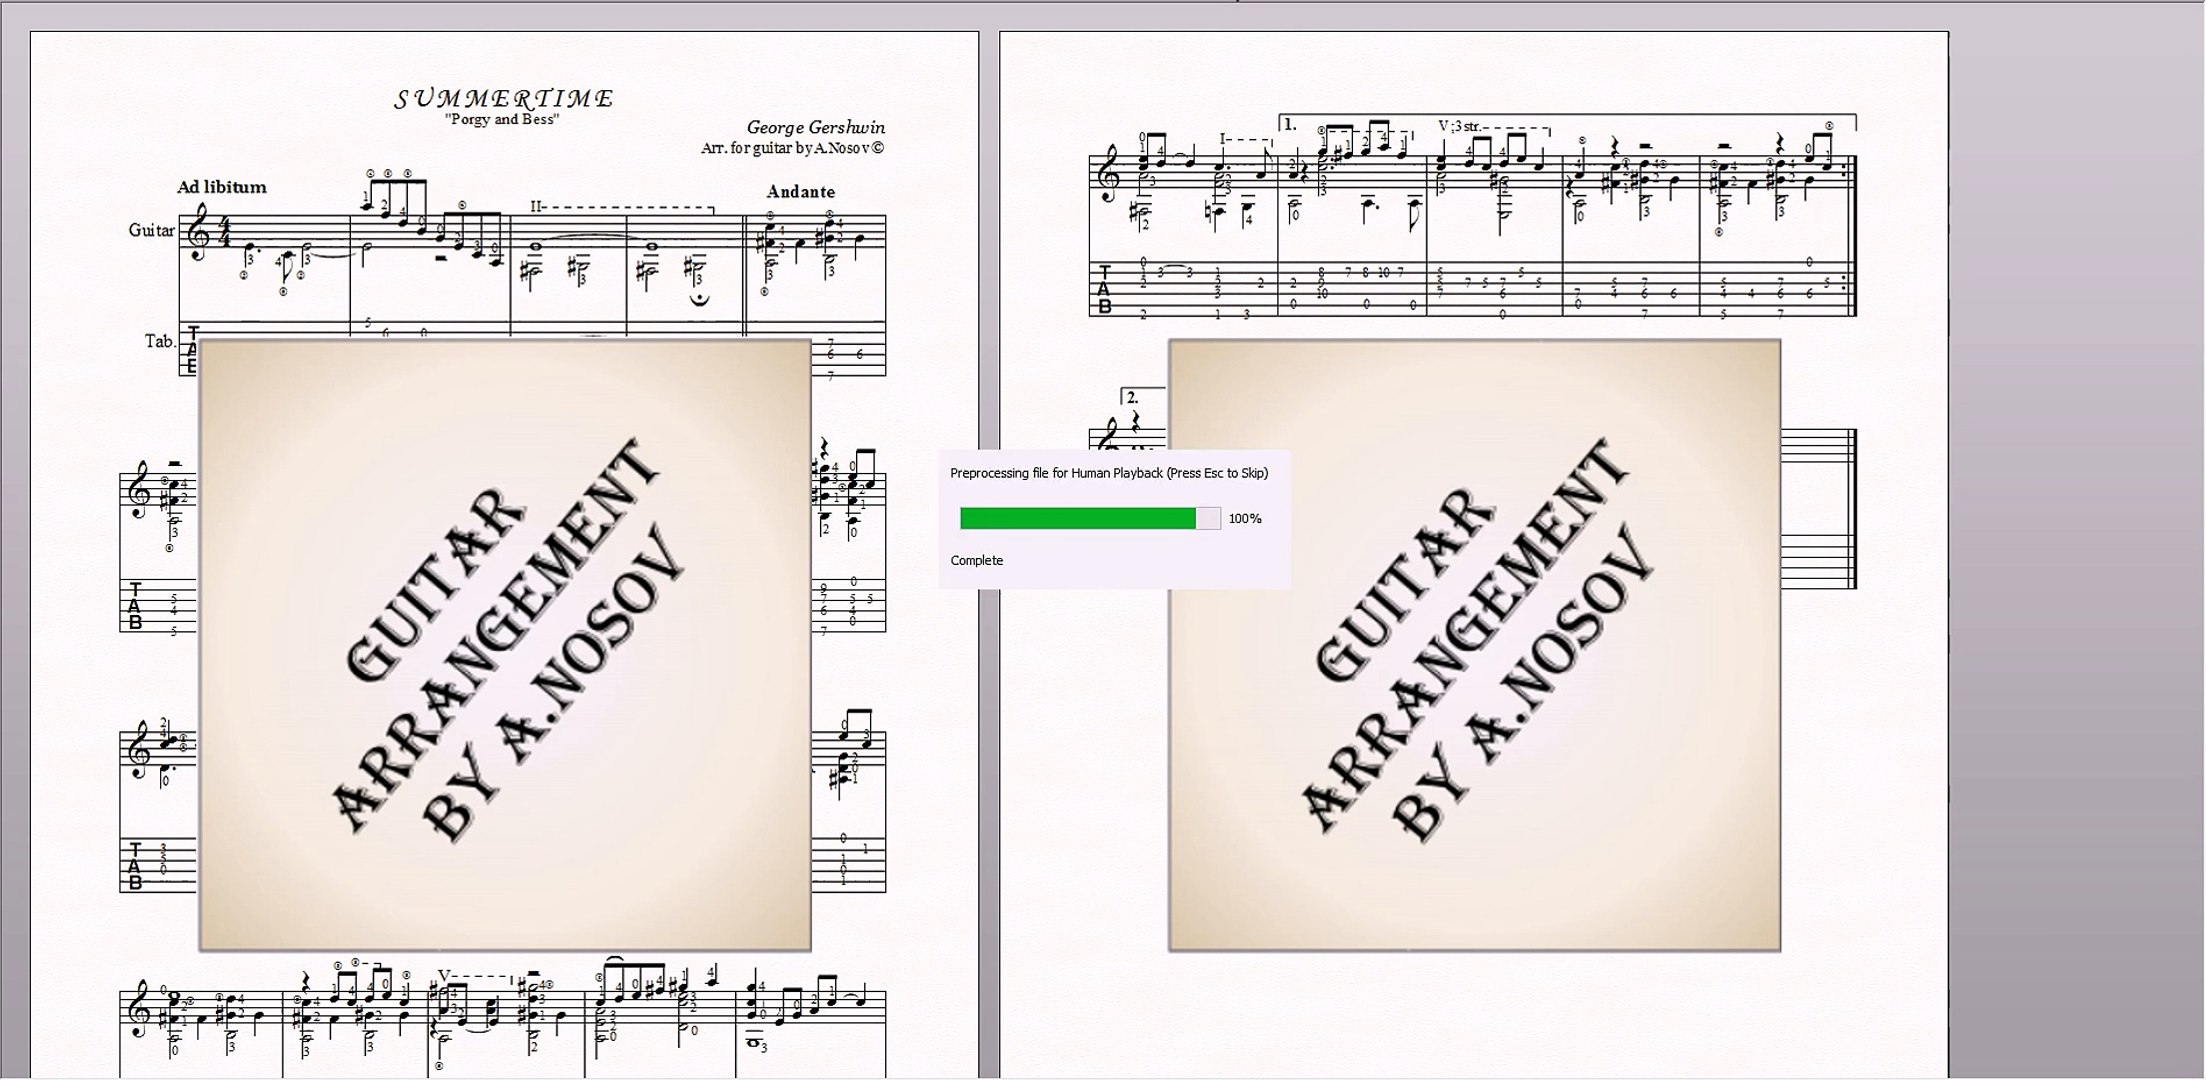Click the 'Preprocessing file for Human Playback' message
2206x1080 pixels.
coord(1109,473)
